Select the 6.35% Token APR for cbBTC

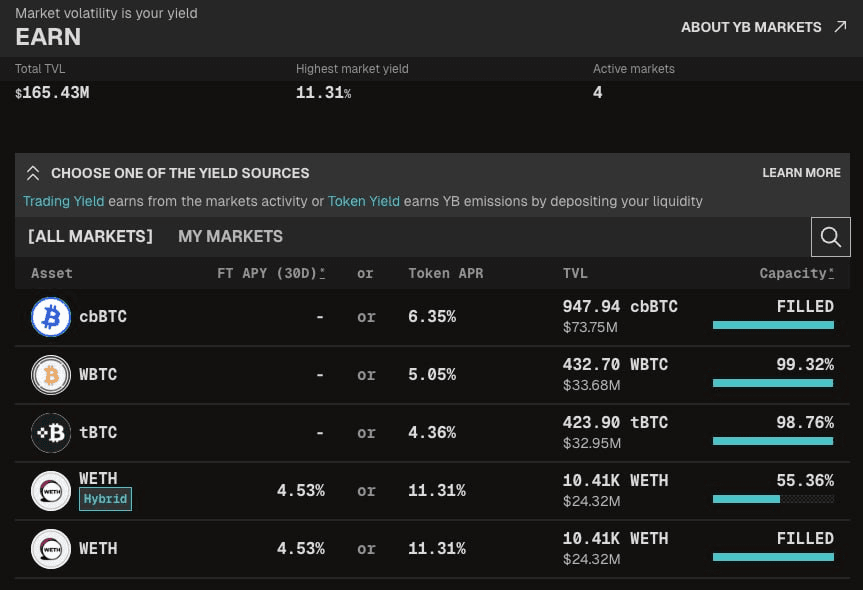(x=432, y=317)
